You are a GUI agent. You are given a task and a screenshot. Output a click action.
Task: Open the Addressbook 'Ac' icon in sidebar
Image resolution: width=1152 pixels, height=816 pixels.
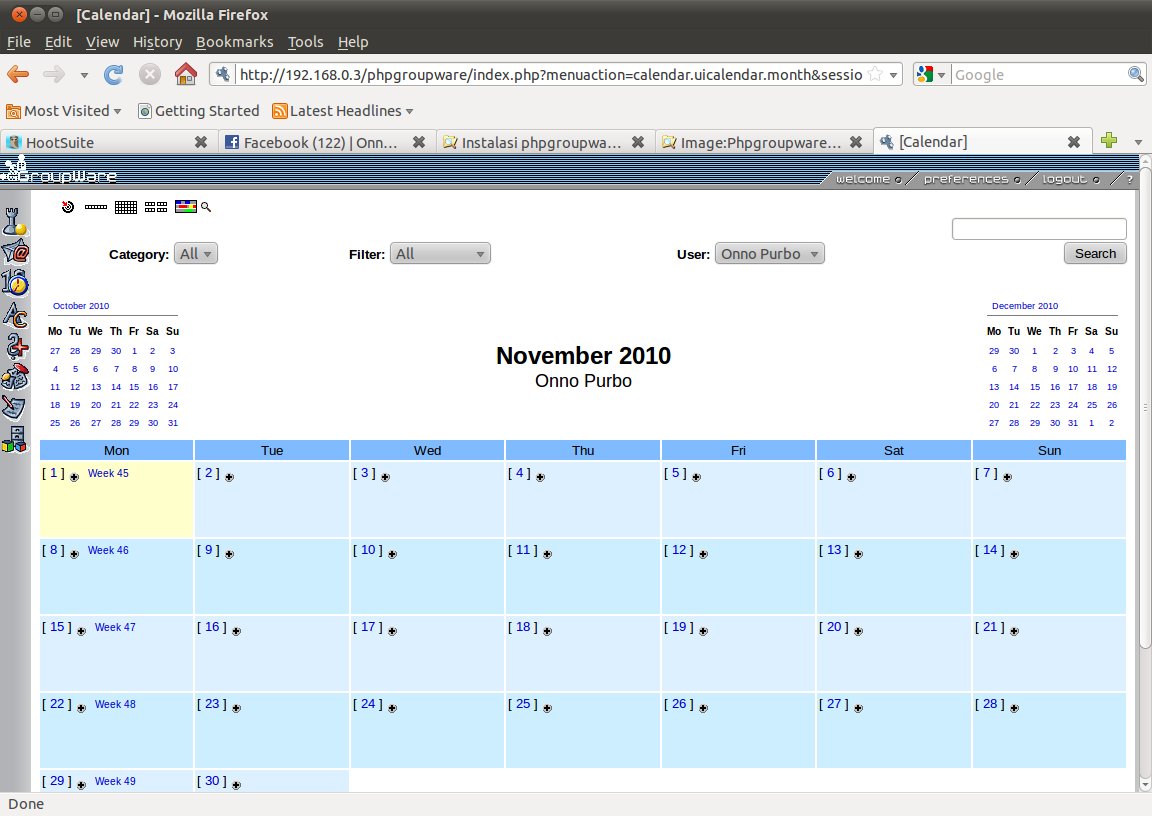tap(15, 314)
